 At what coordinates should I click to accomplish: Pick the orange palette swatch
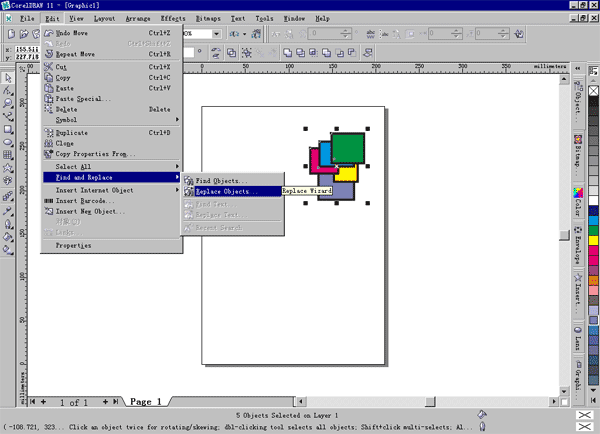[x=593, y=281]
